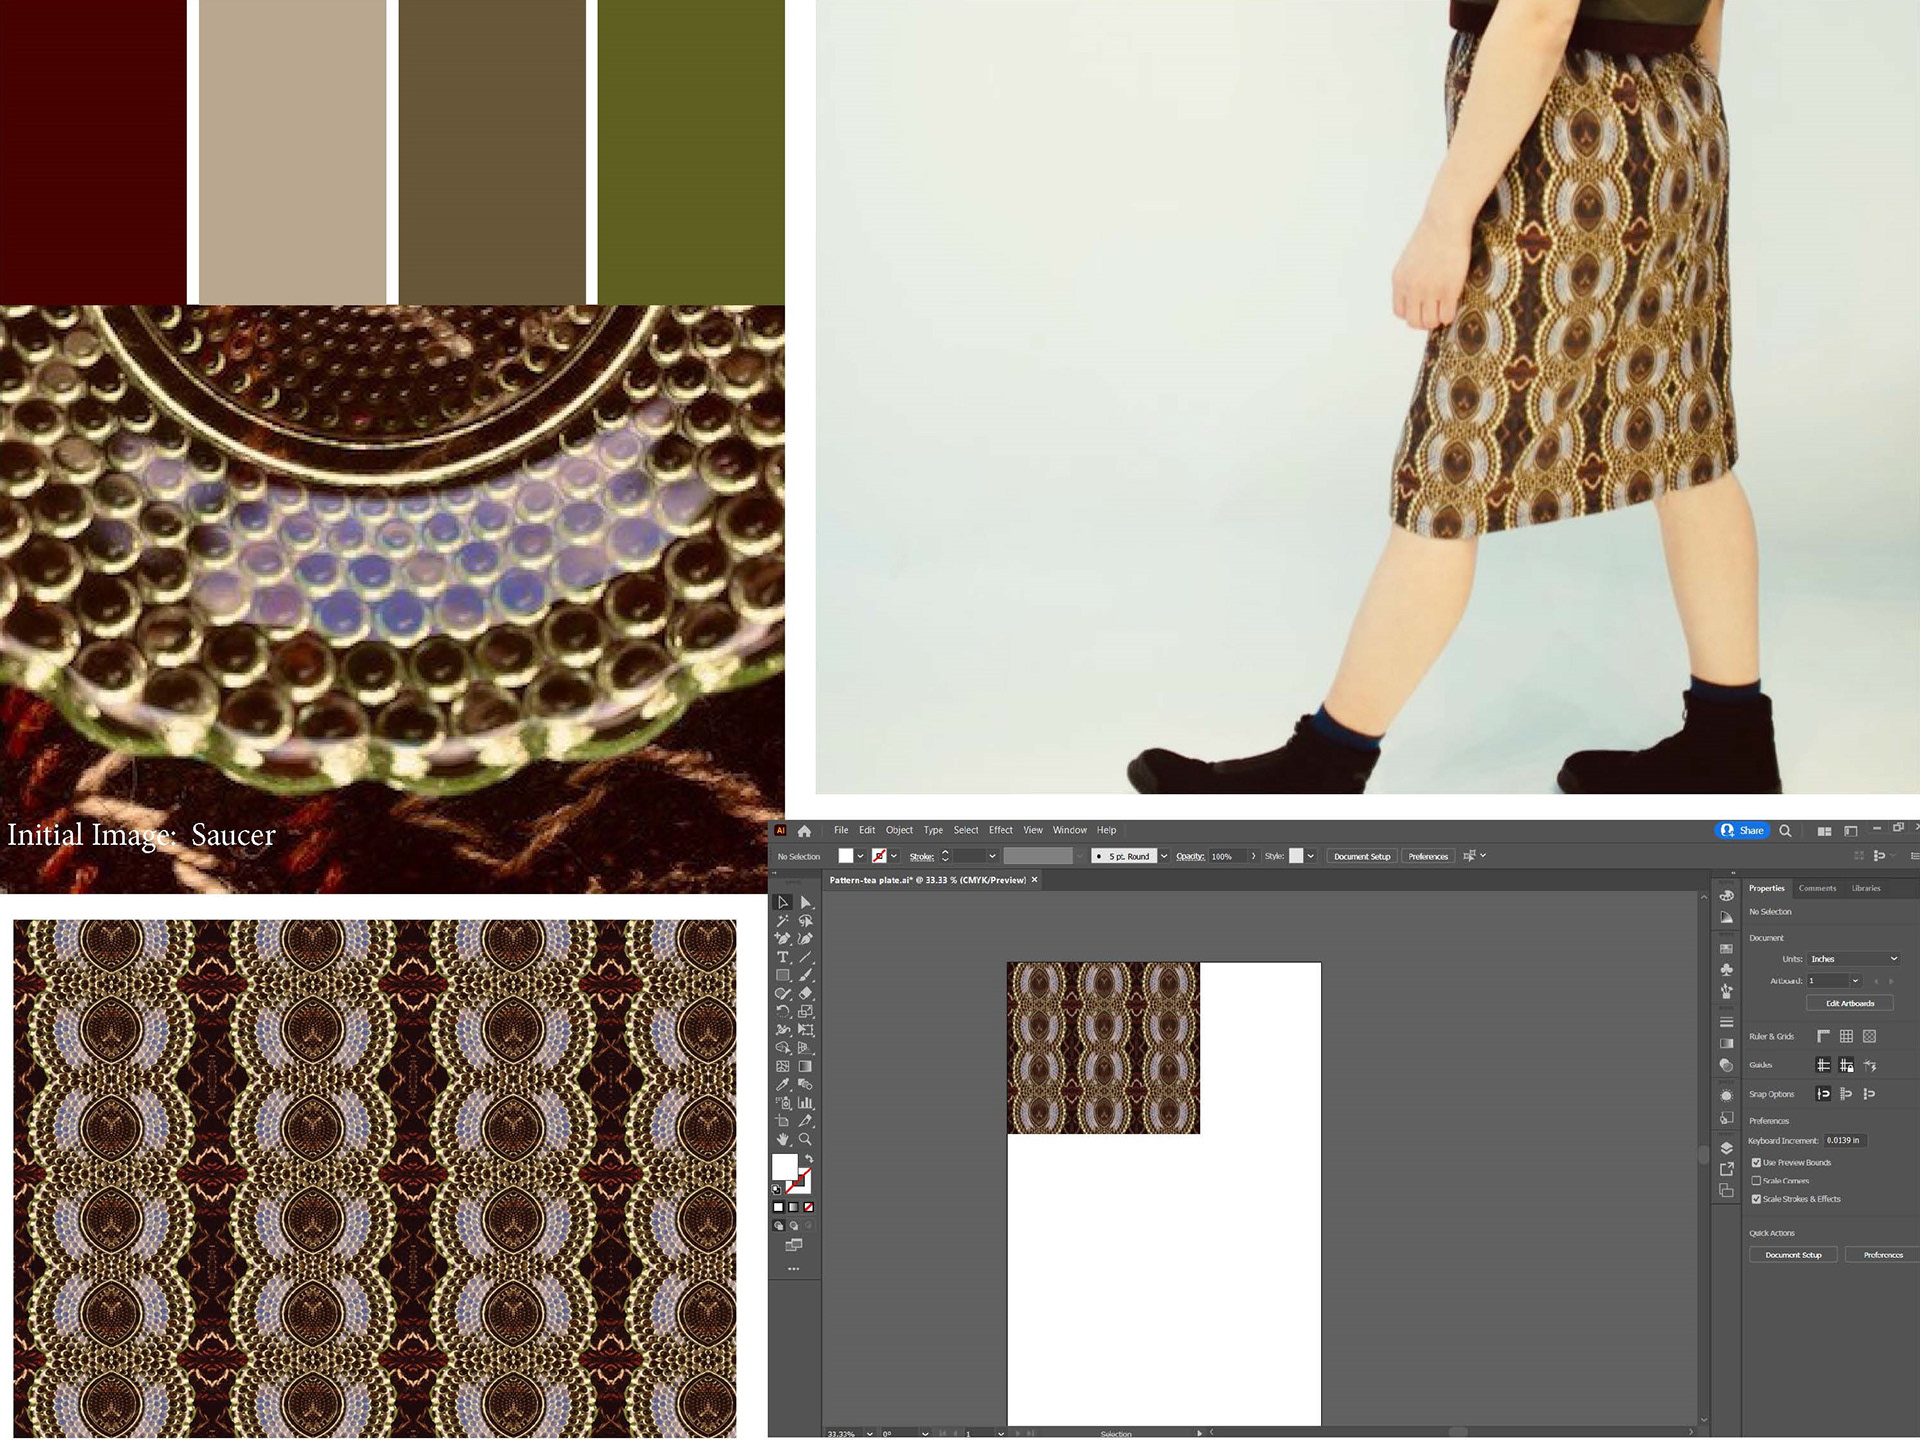Uncheck Scale Strokes & Effects
Screen dimensions: 1920x1440
(x=1756, y=1199)
